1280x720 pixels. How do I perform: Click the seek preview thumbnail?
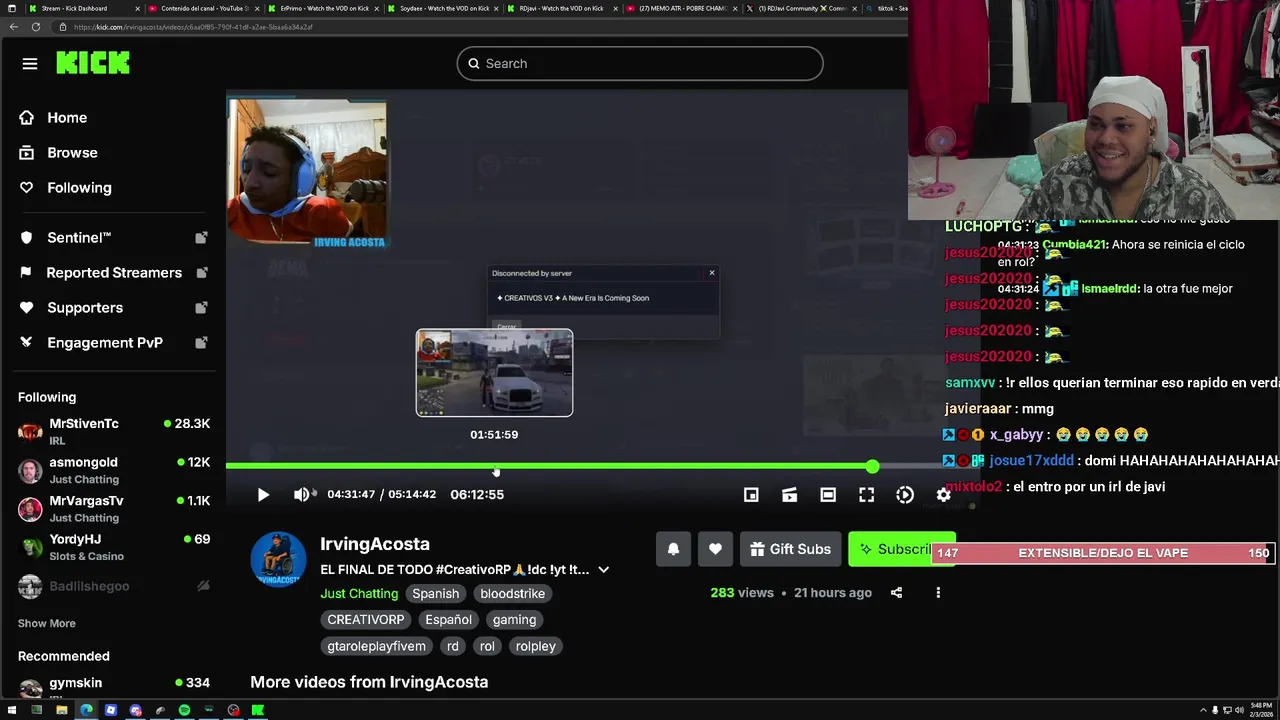[494, 372]
